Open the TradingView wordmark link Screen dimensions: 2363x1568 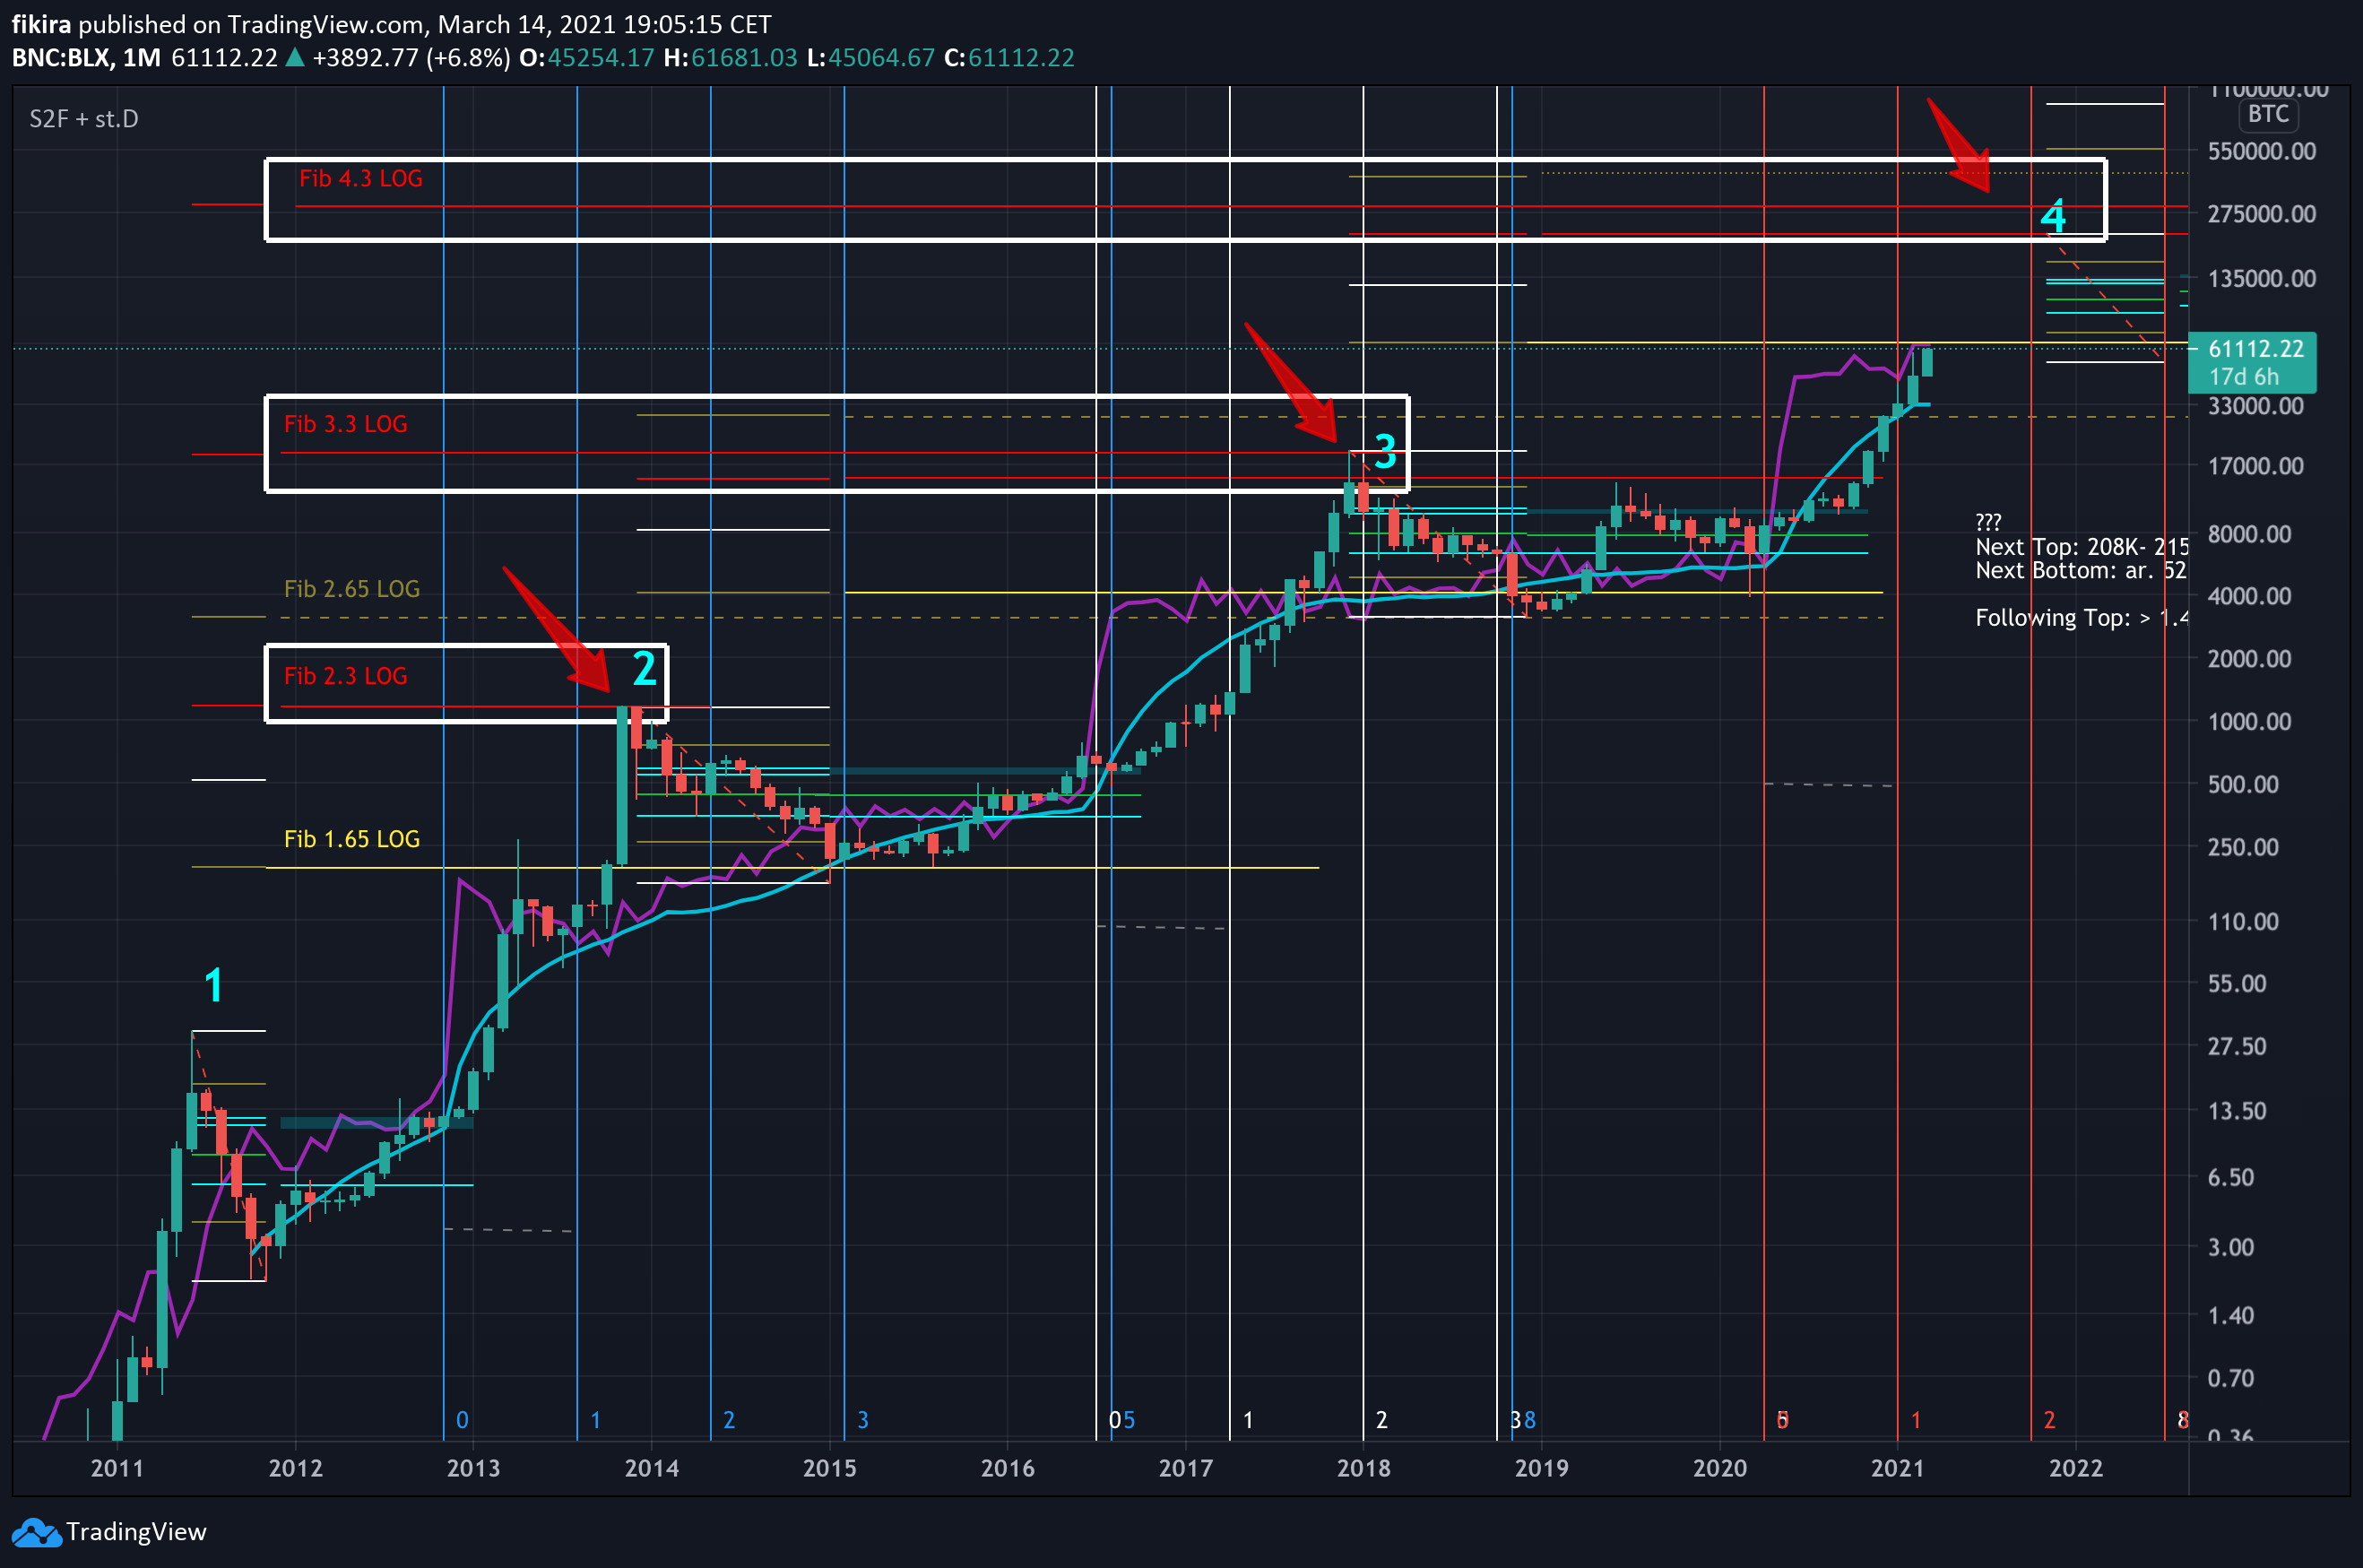[136, 1532]
